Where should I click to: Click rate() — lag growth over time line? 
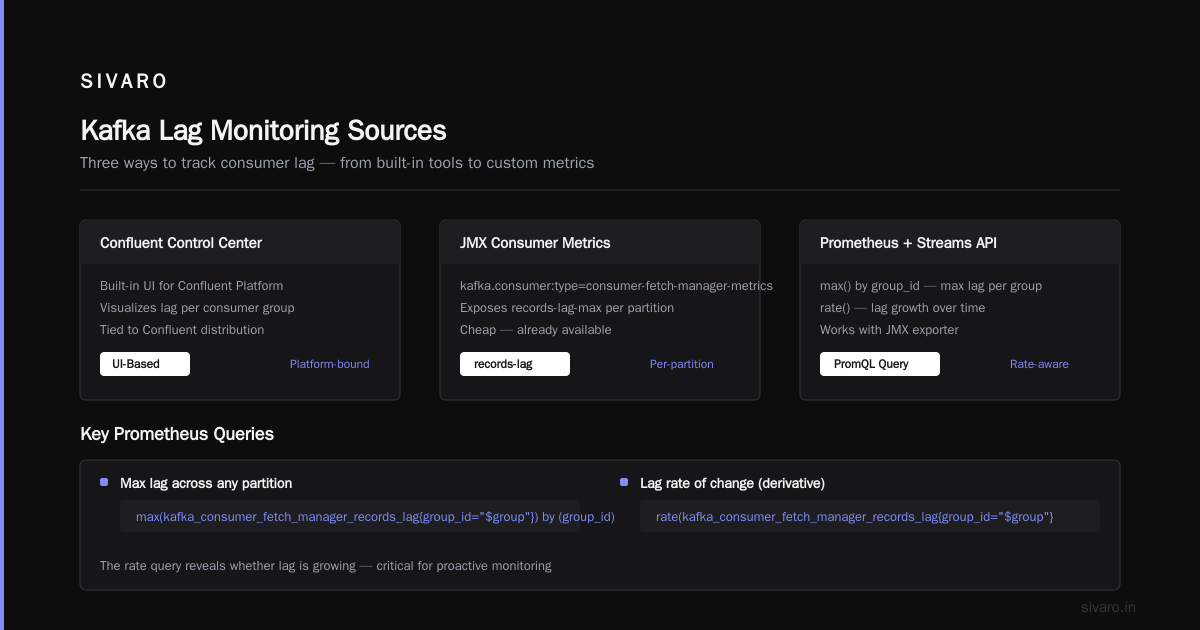pos(902,308)
